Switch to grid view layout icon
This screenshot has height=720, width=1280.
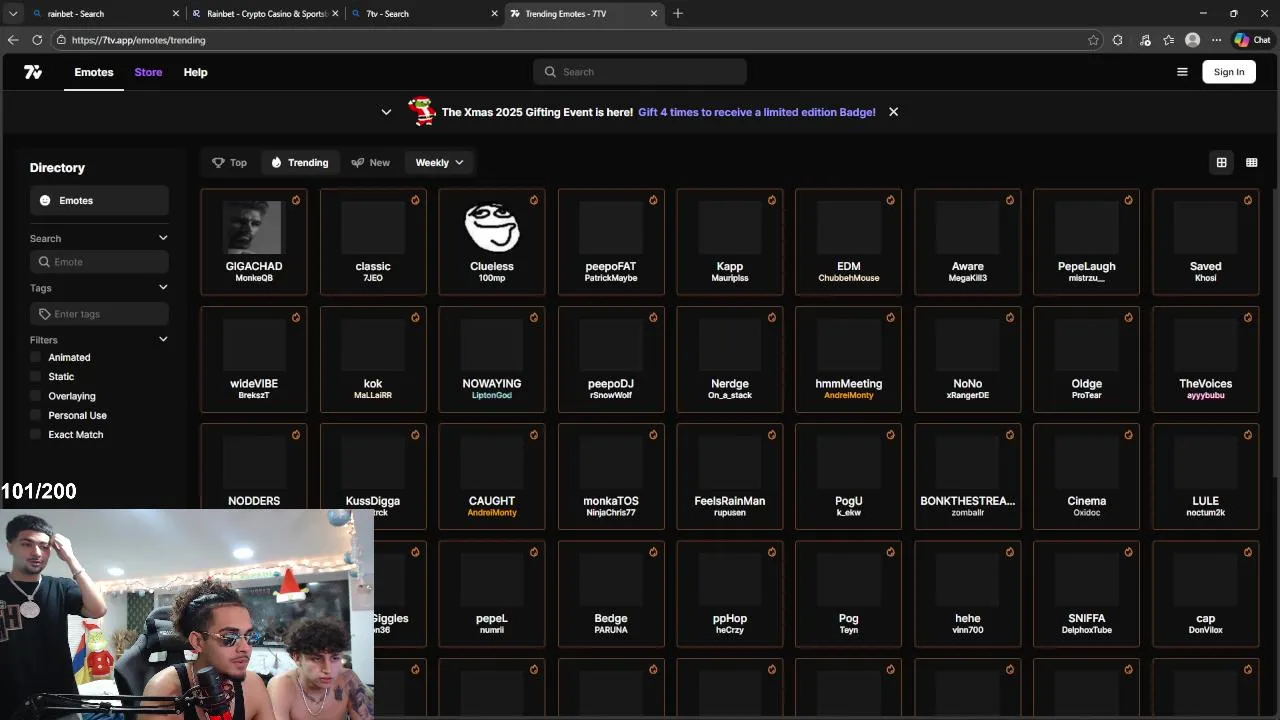[x=1221, y=162]
